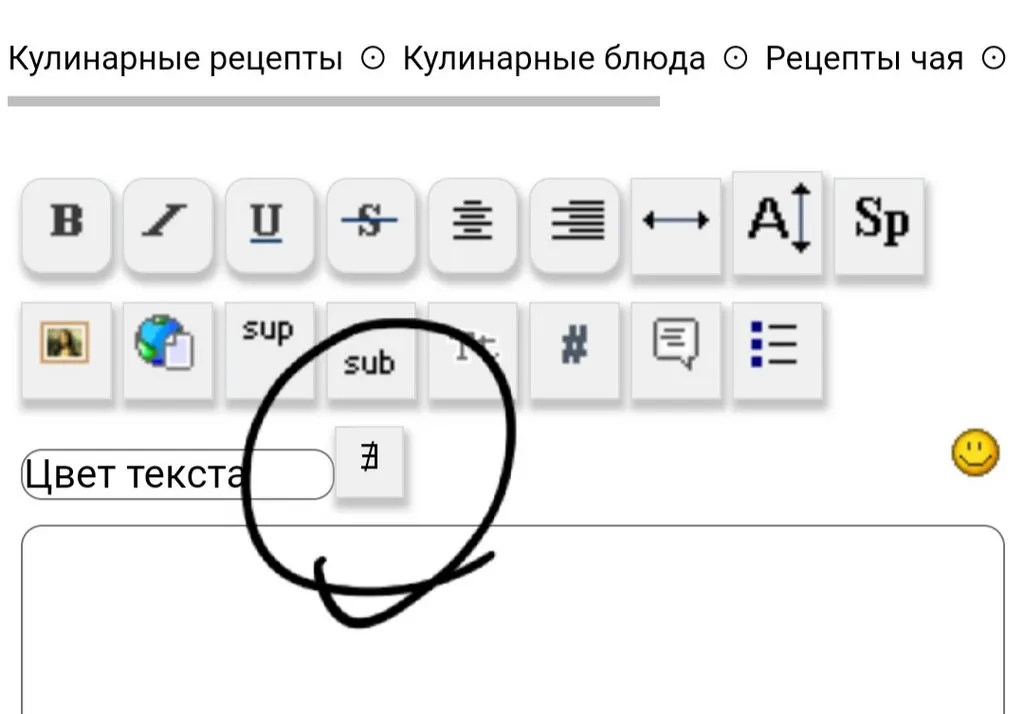Underline the selected text
This screenshot has height=714, width=1024.
tap(269, 224)
